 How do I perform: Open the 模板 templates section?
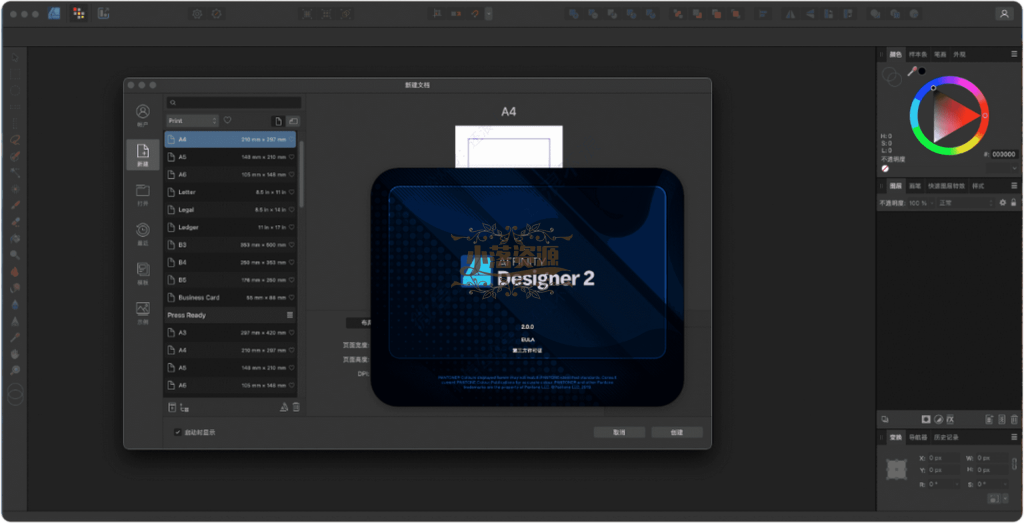pos(142,274)
